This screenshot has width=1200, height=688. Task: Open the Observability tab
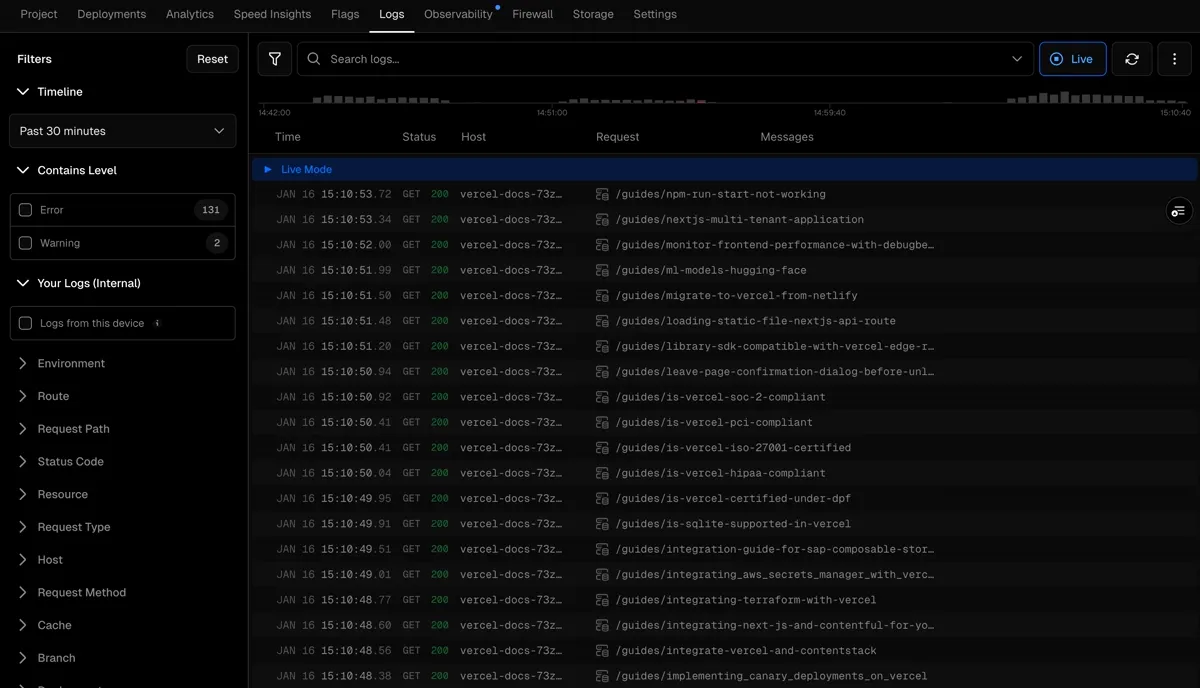[x=458, y=14]
